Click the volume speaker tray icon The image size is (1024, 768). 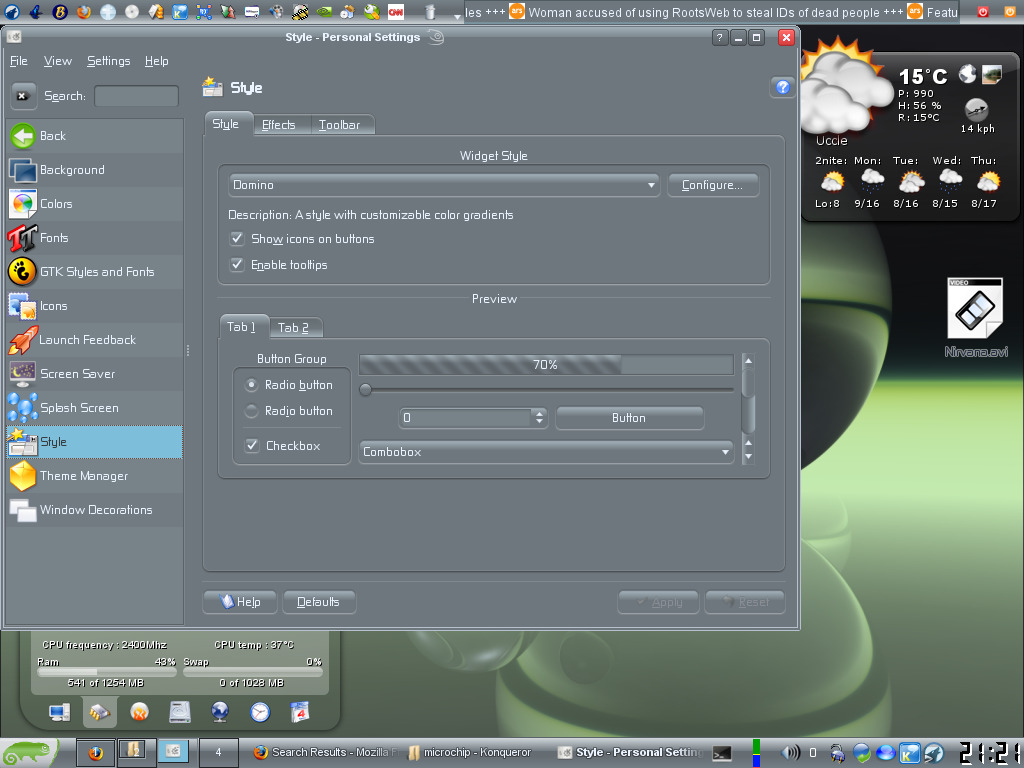pyautogui.click(x=790, y=752)
